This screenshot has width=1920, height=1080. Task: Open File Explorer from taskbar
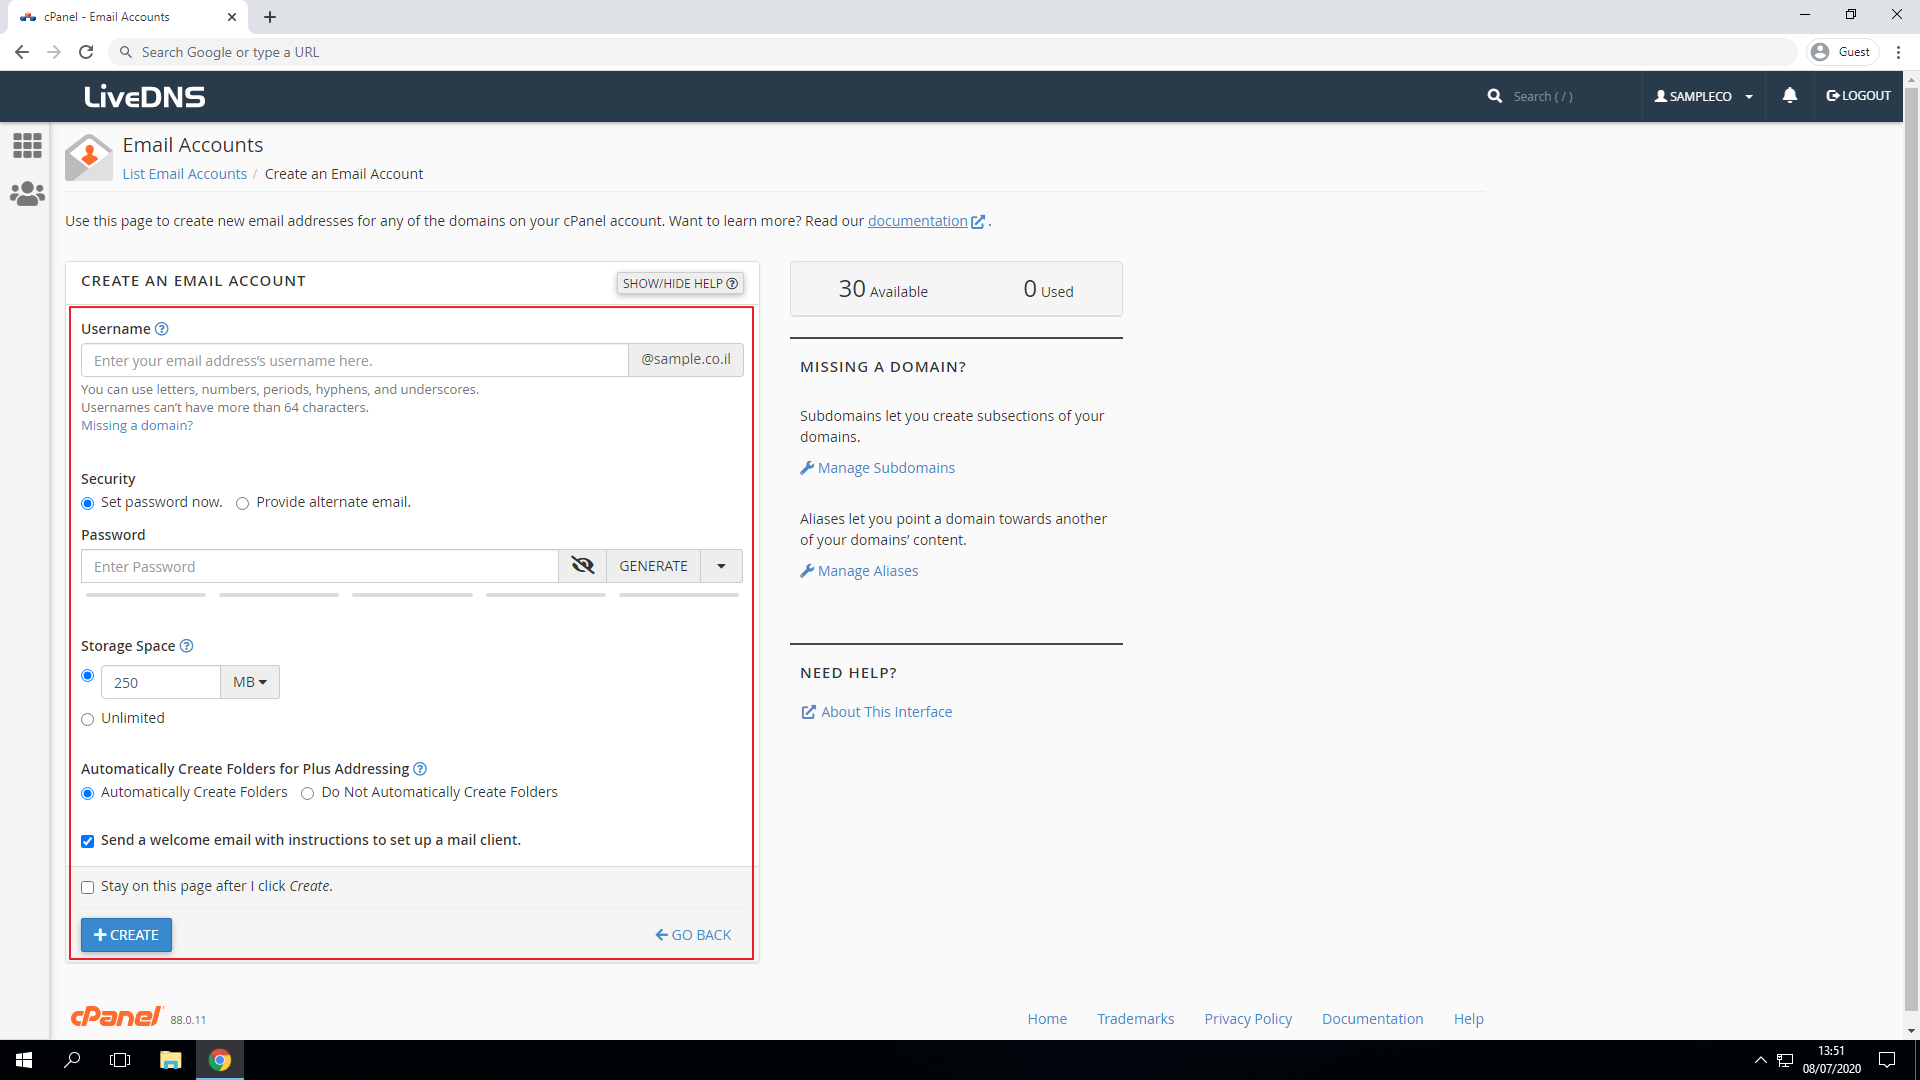point(170,1060)
